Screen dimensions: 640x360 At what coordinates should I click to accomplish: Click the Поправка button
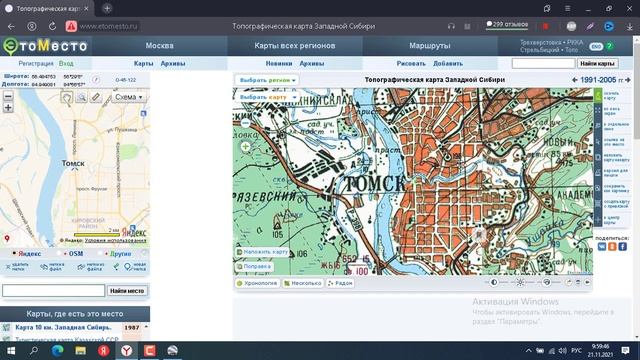click(254, 266)
